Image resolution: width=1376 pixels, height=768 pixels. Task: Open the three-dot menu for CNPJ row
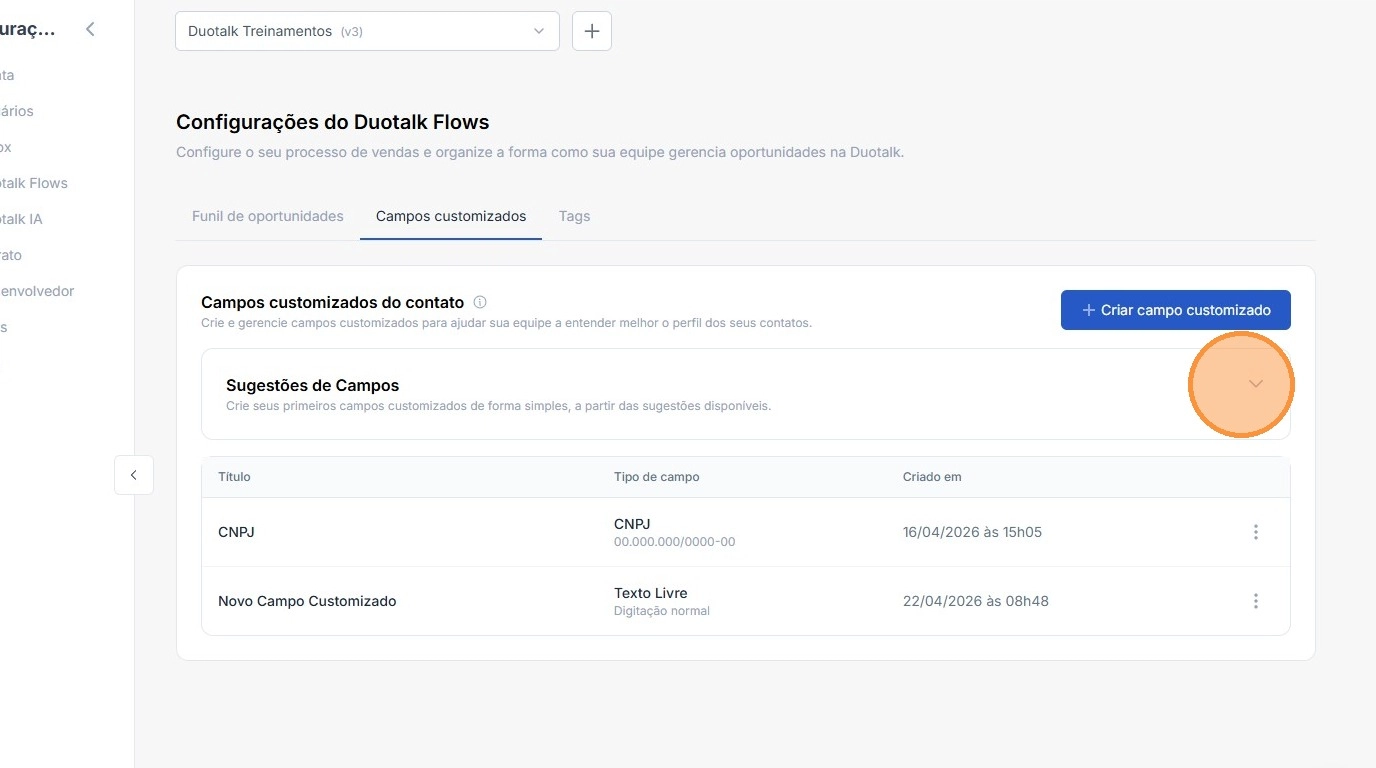[1256, 532]
